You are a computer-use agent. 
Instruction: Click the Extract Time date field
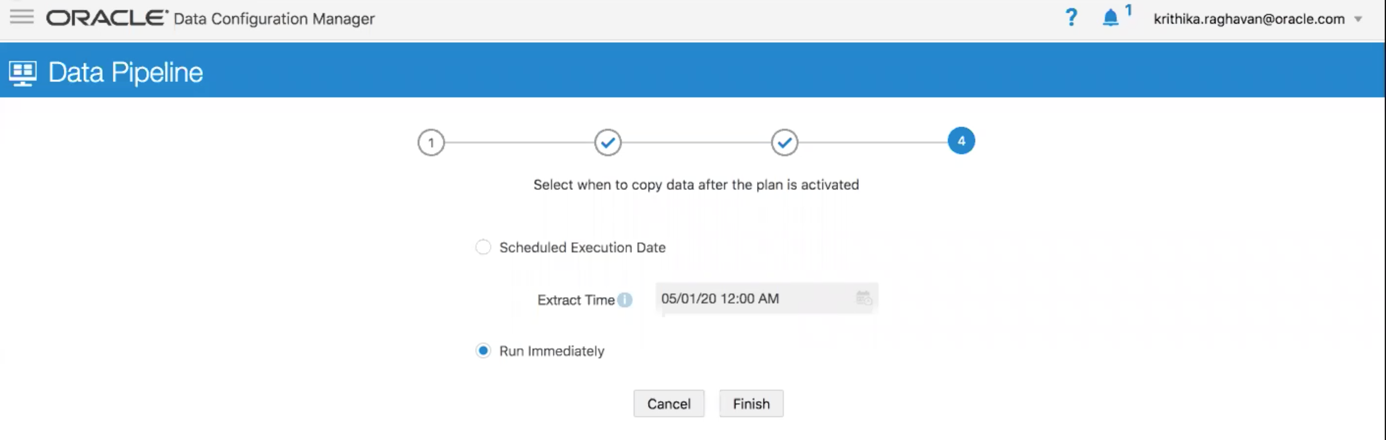click(752, 299)
